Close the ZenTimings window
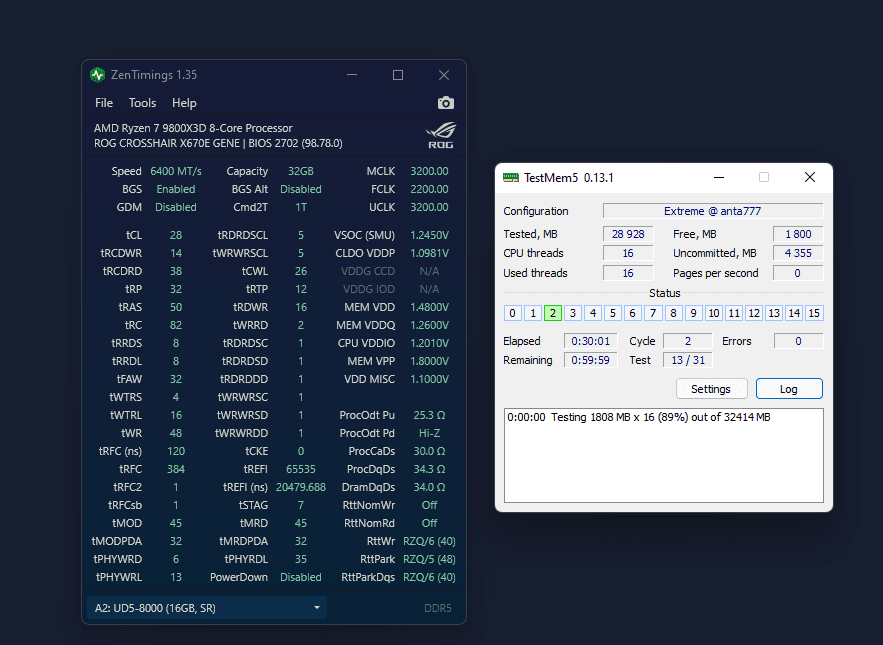883x645 pixels. pyautogui.click(x=444, y=75)
